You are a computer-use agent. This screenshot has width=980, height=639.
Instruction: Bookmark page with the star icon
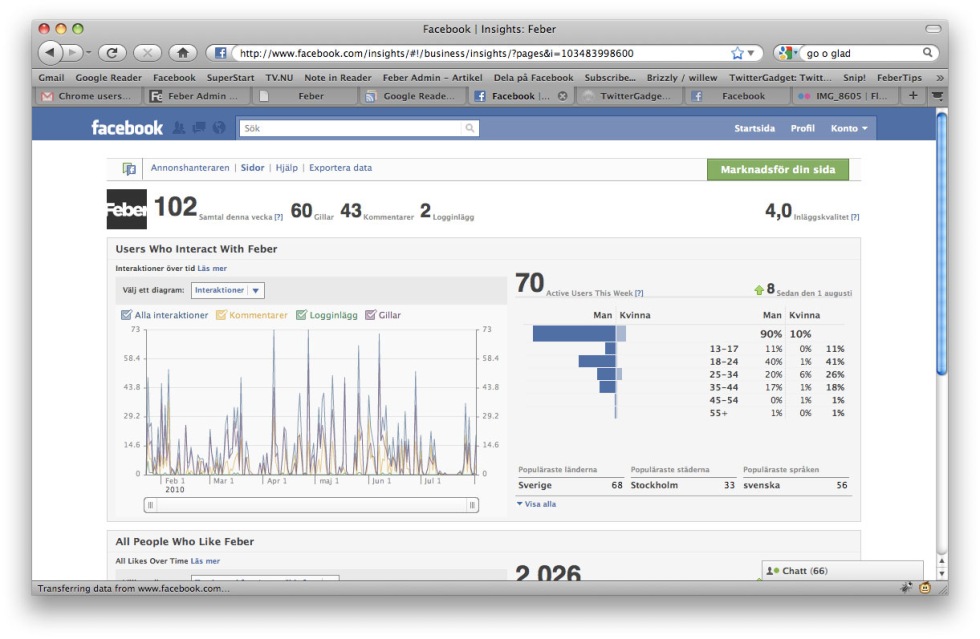(x=738, y=53)
